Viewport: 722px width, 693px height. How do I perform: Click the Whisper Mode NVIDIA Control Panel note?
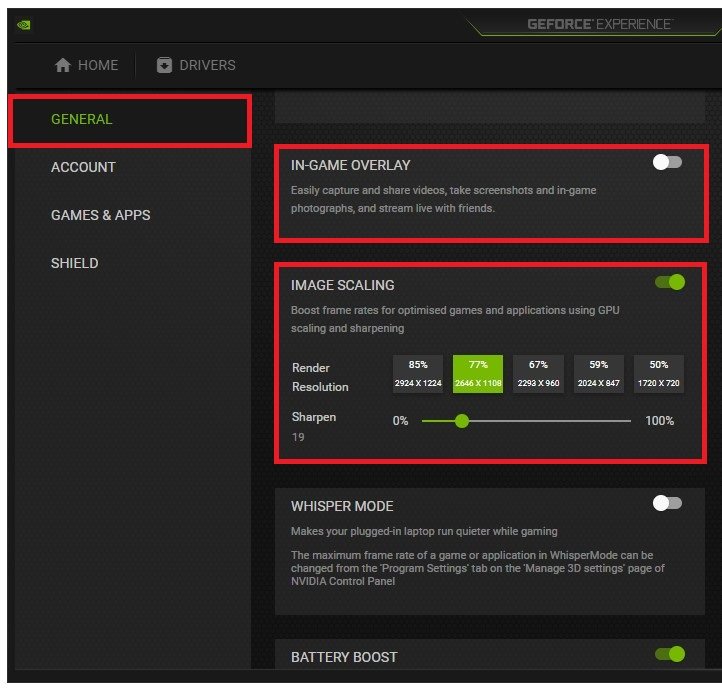pyautogui.click(x=477, y=568)
